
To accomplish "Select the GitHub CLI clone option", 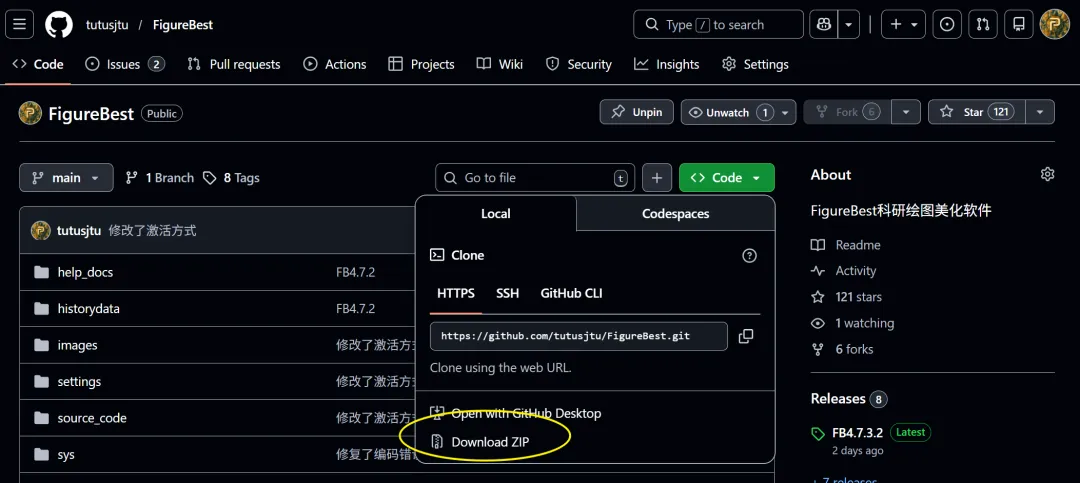I will (572, 294).
